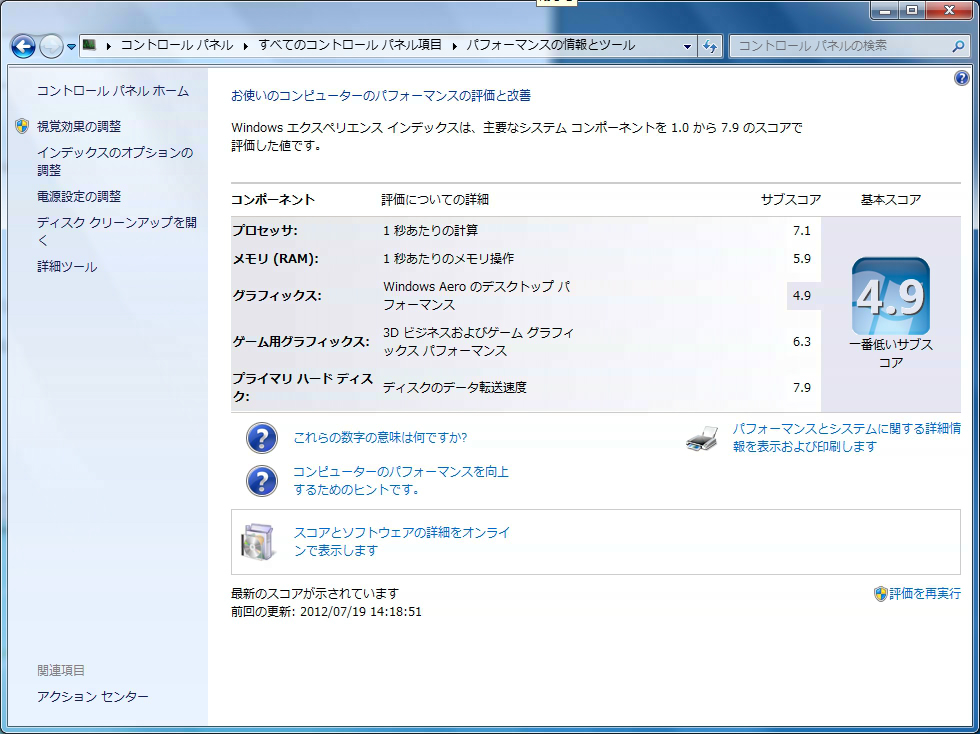Open 視覚効果の調整 link
Screen dimensions: 980x734
79,126
